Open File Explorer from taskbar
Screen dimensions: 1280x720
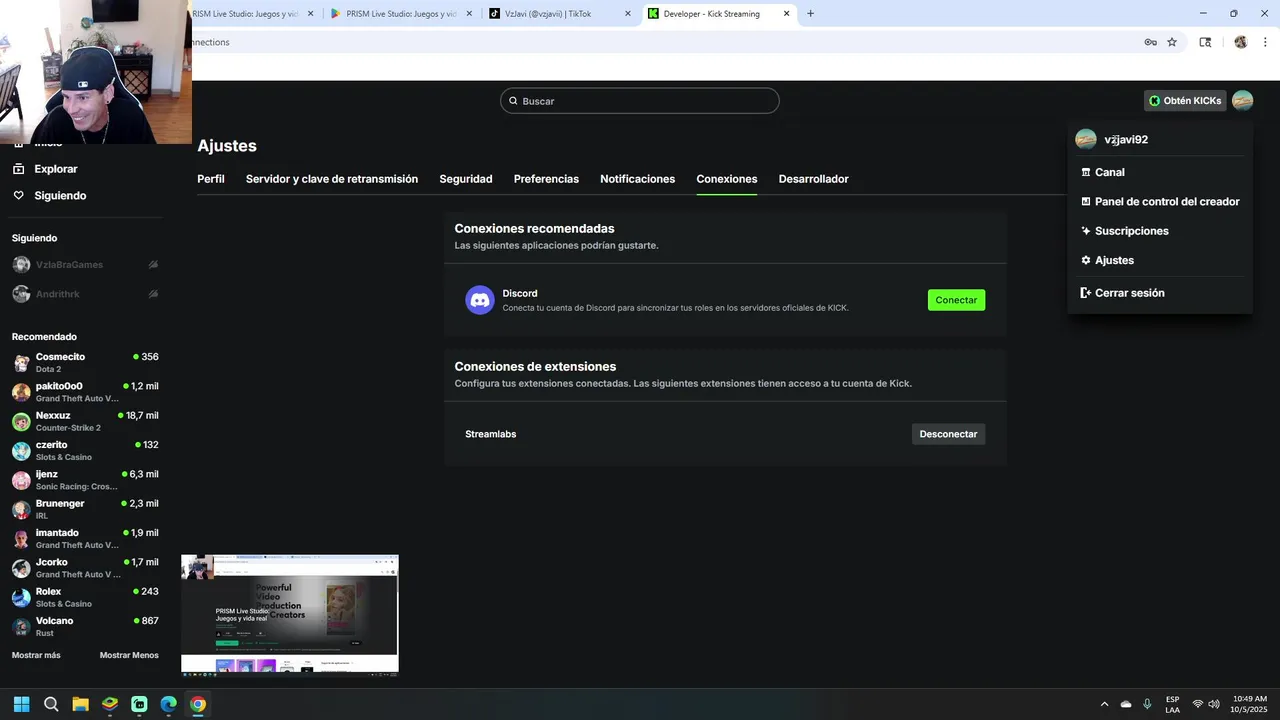click(x=80, y=704)
